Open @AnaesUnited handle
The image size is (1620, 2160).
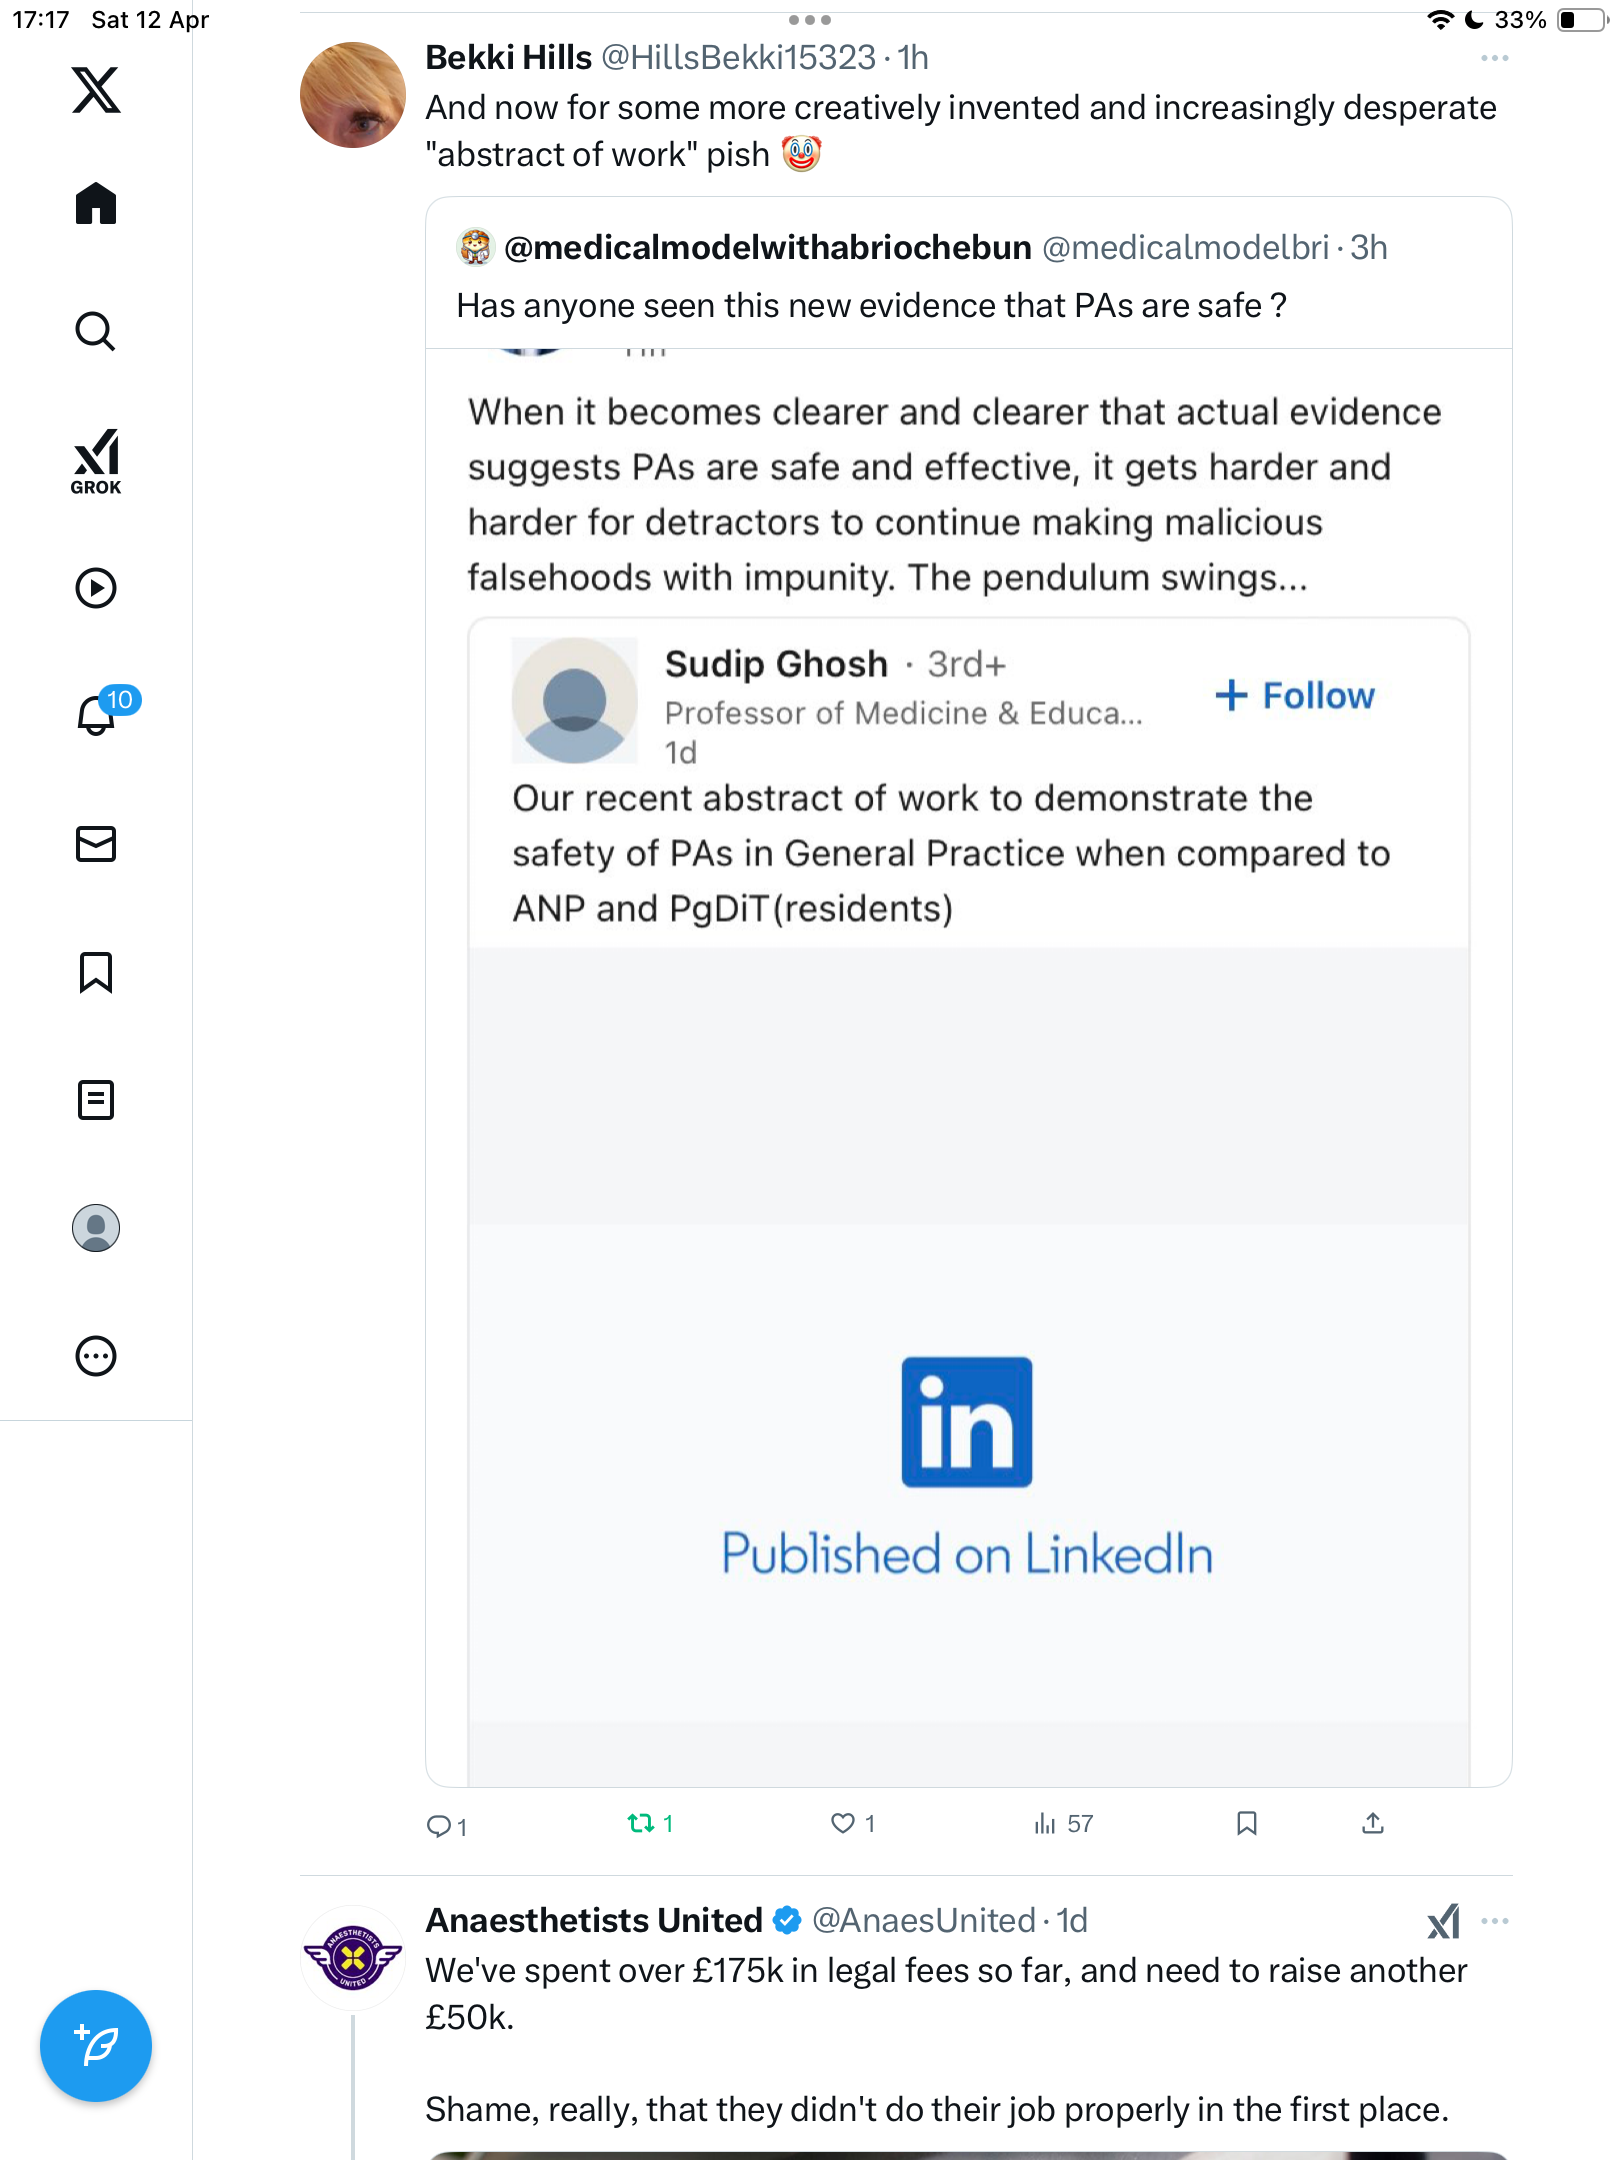(923, 1920)
